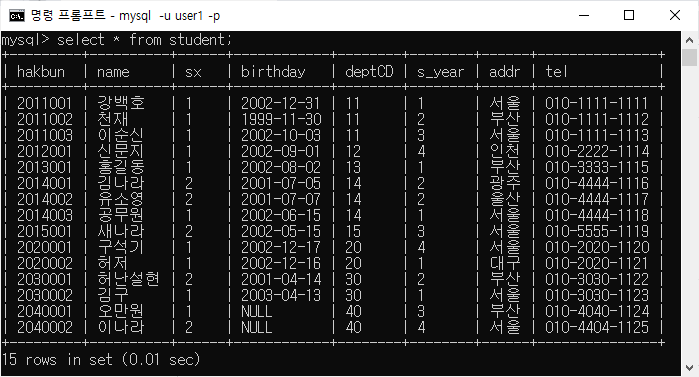Screen dimensions: 699x377
Task: Close the mysql command prompt window
Action: pyautogui.click(x=675, y=15)
